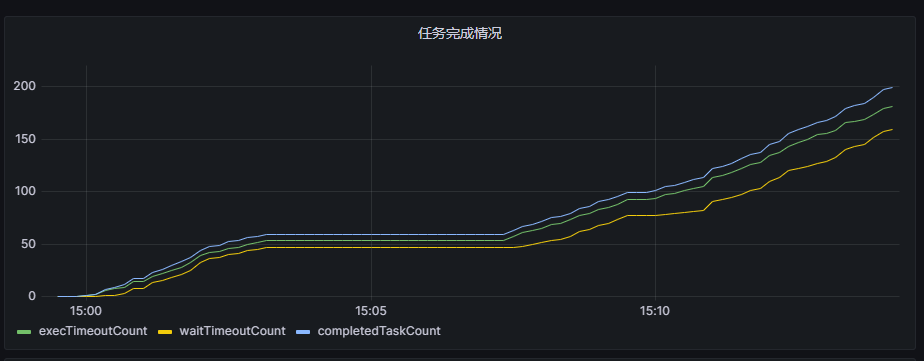924x361 pixels.
Task: Click the green execTimeoutCount color swatch
Action: pos(24,332)
